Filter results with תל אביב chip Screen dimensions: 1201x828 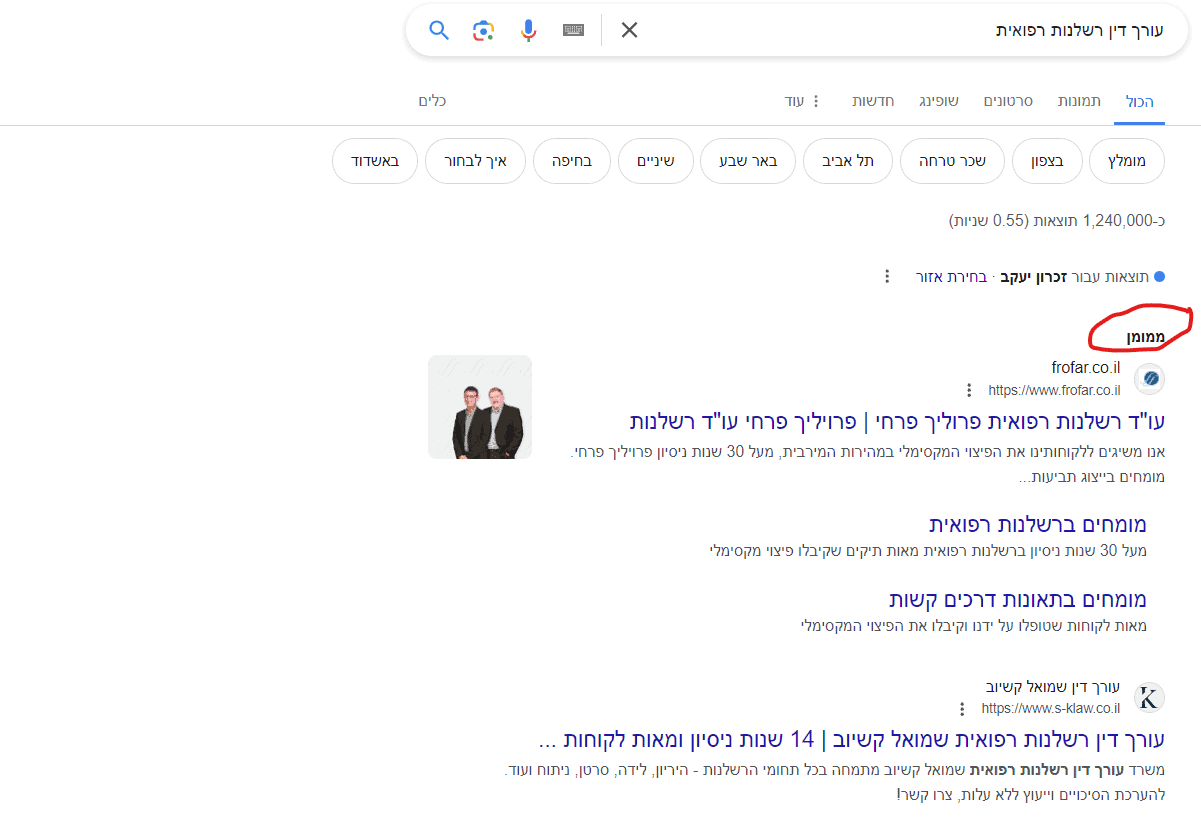tap(848, 161)
